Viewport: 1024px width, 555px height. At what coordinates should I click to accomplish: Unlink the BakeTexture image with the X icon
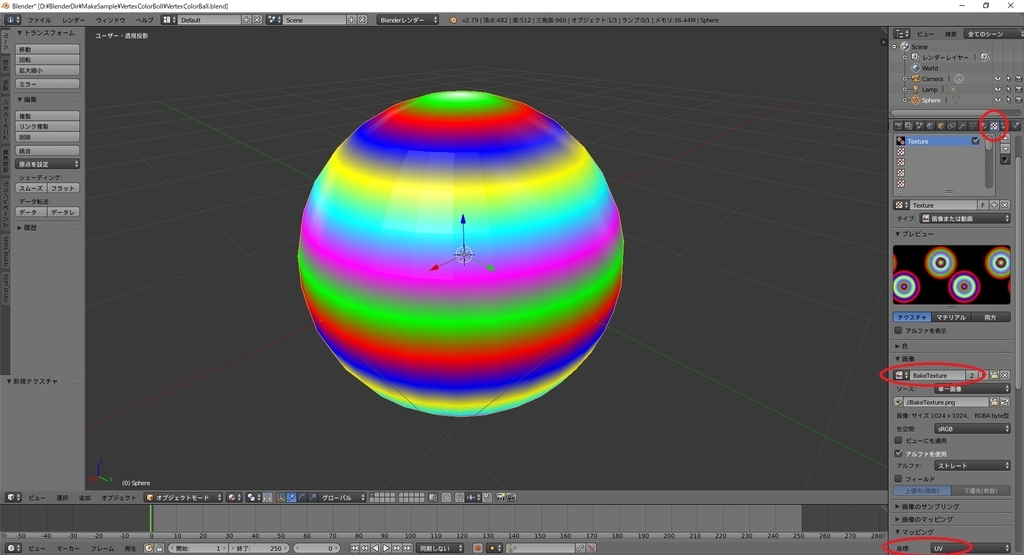click(x=1004, y=375)
